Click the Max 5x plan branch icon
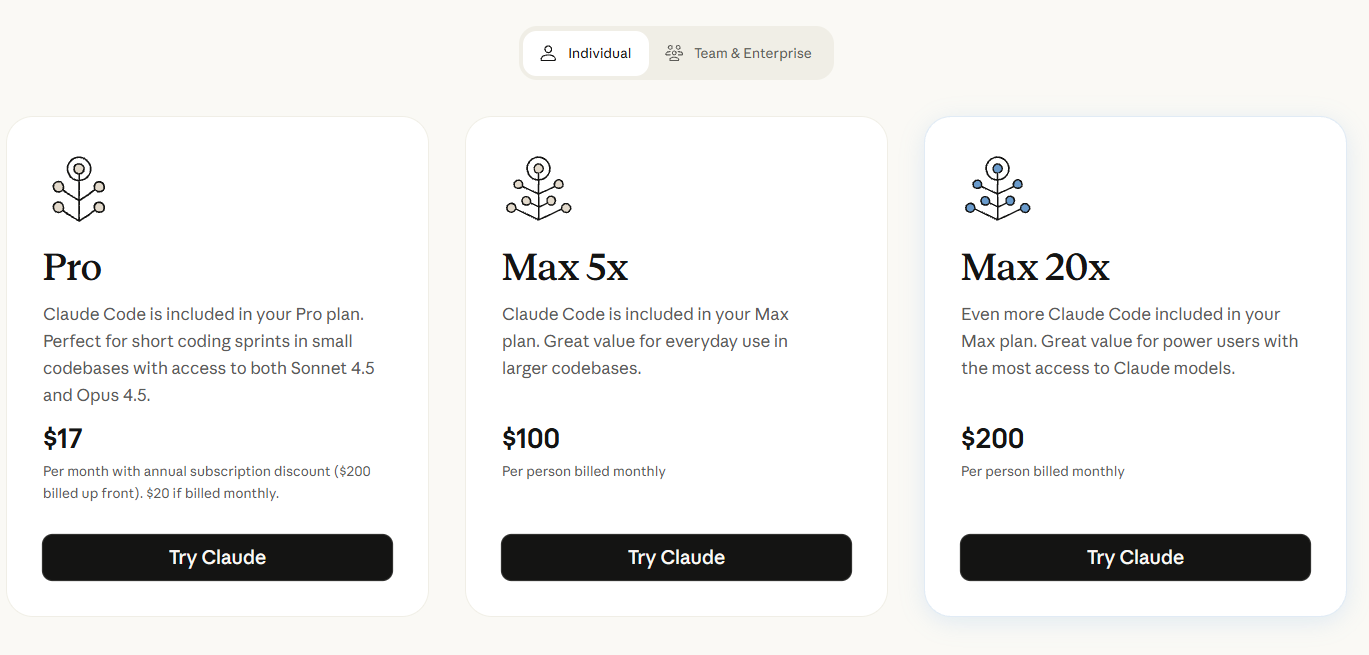Screen dimensions: 1369x655 point(538,188)
